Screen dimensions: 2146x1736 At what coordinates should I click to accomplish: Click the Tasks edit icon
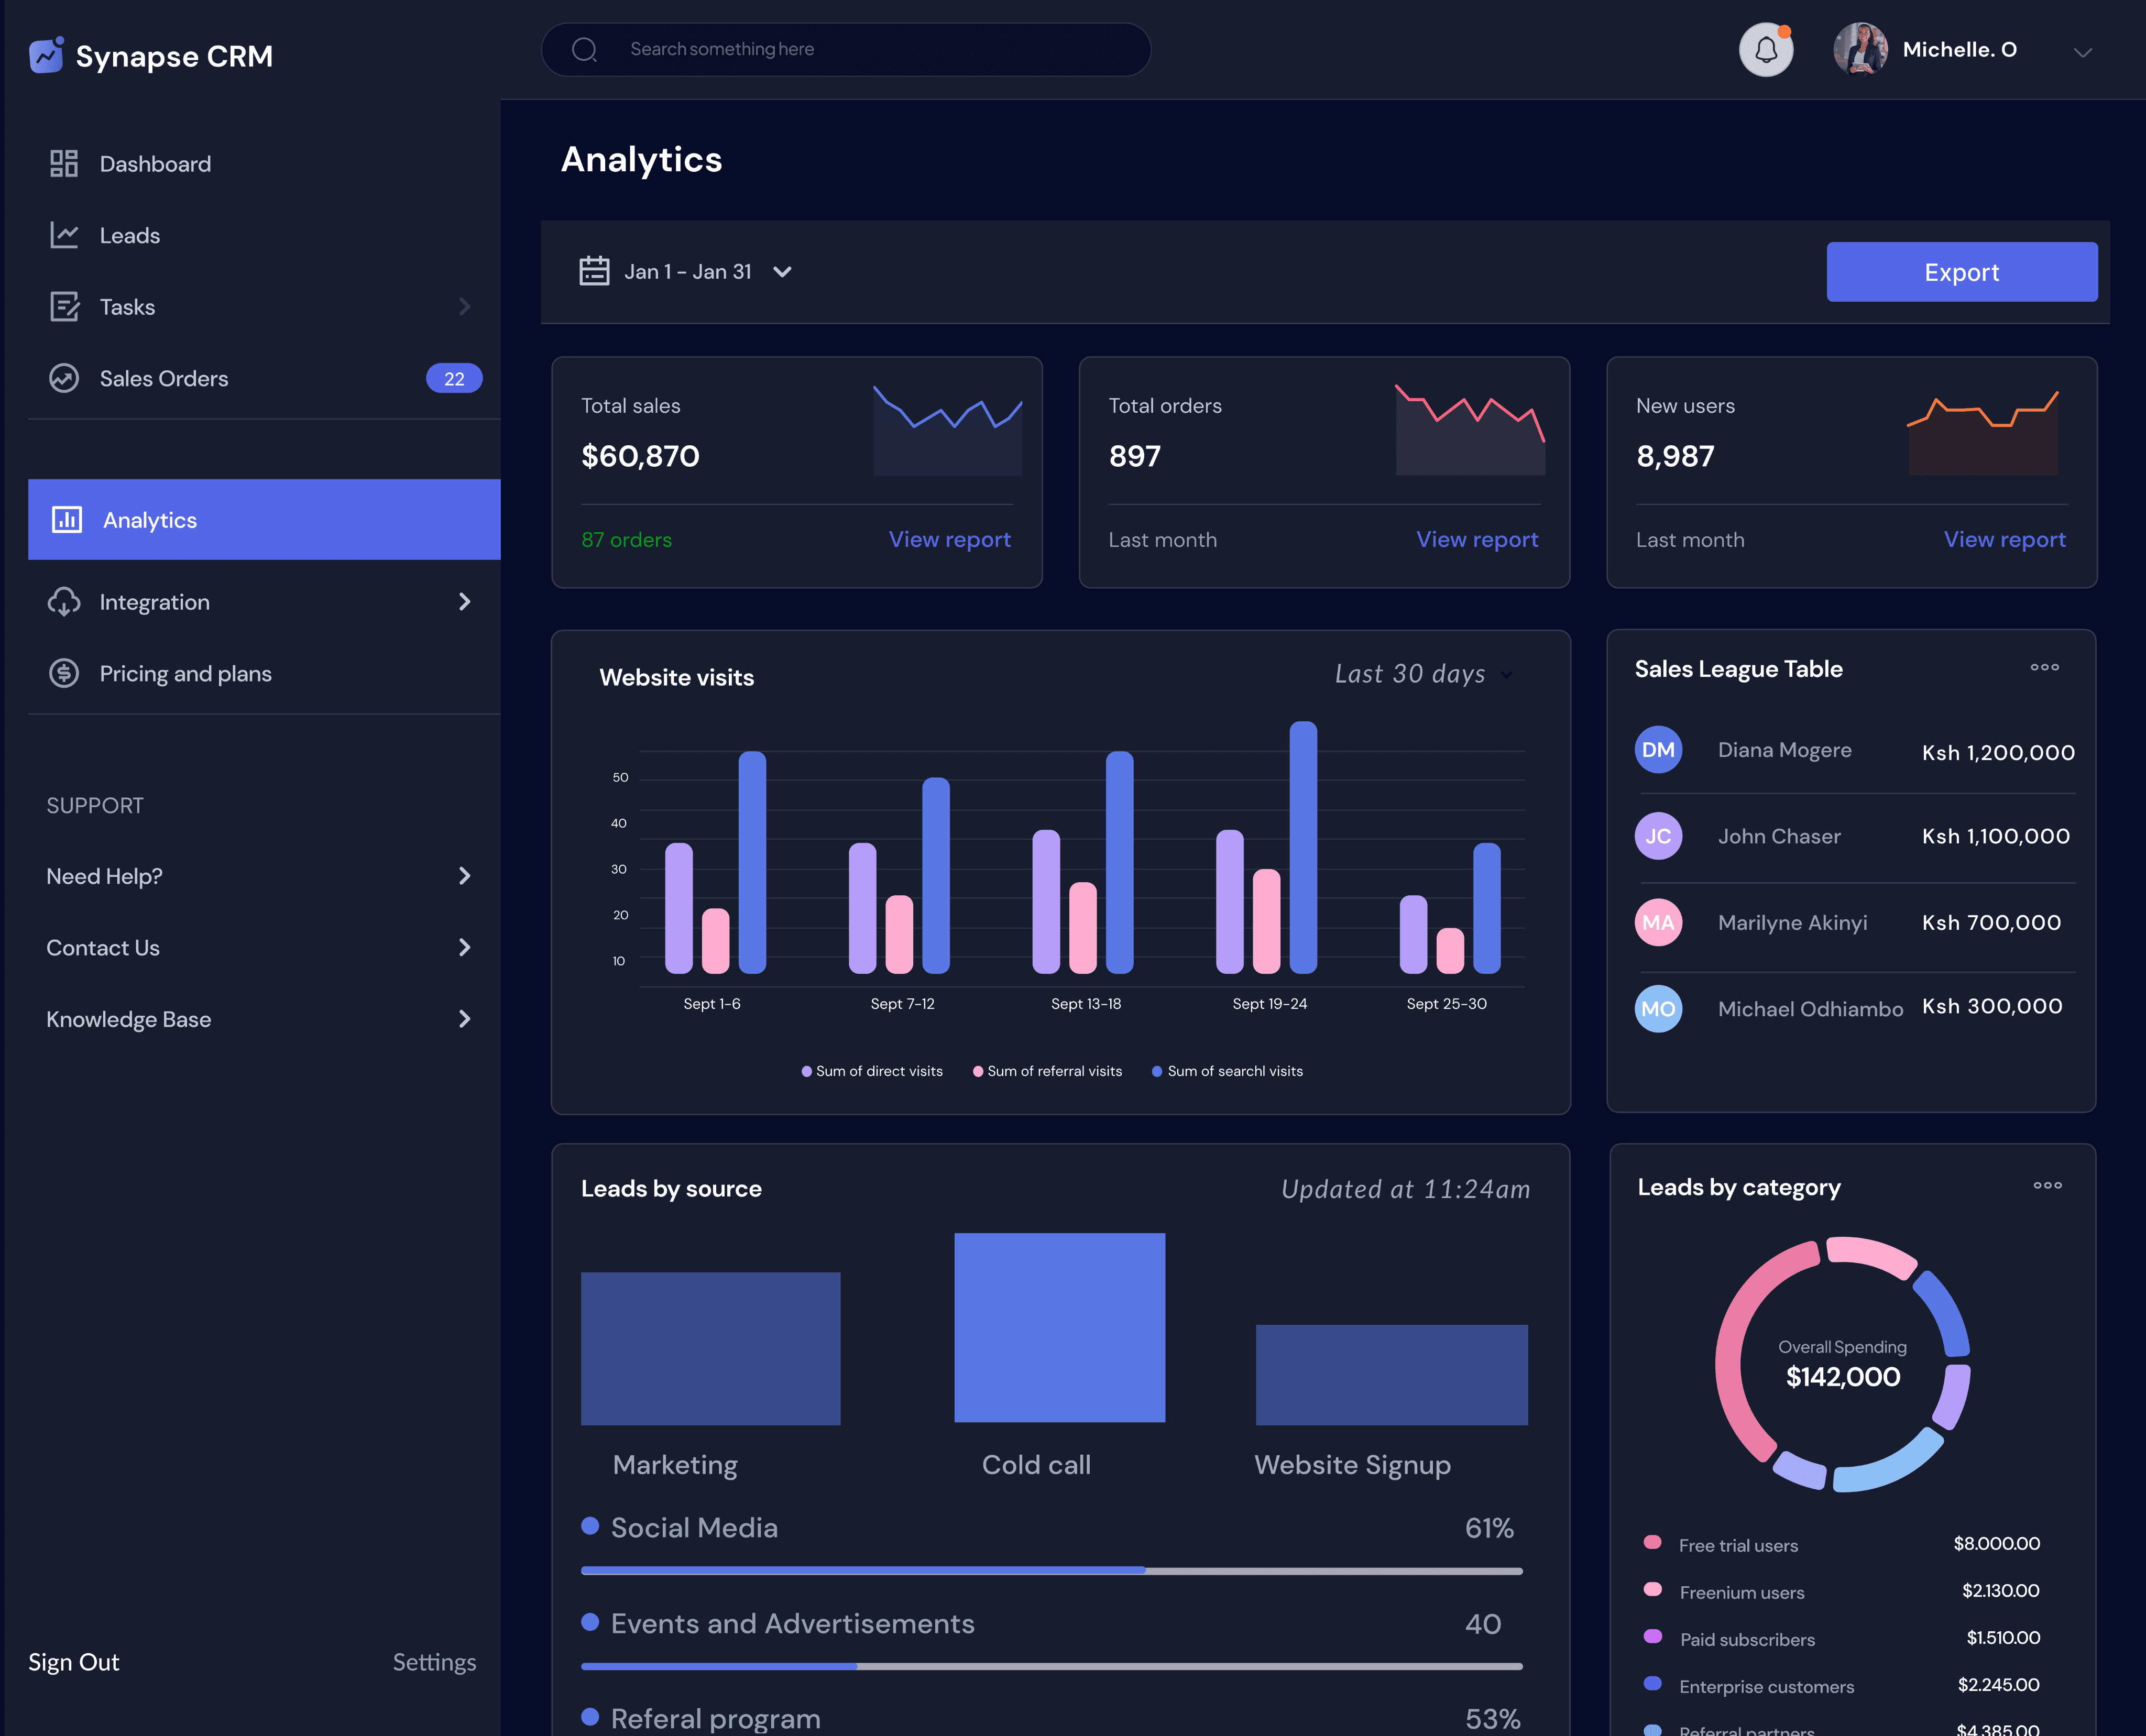(x=64, y=307)
